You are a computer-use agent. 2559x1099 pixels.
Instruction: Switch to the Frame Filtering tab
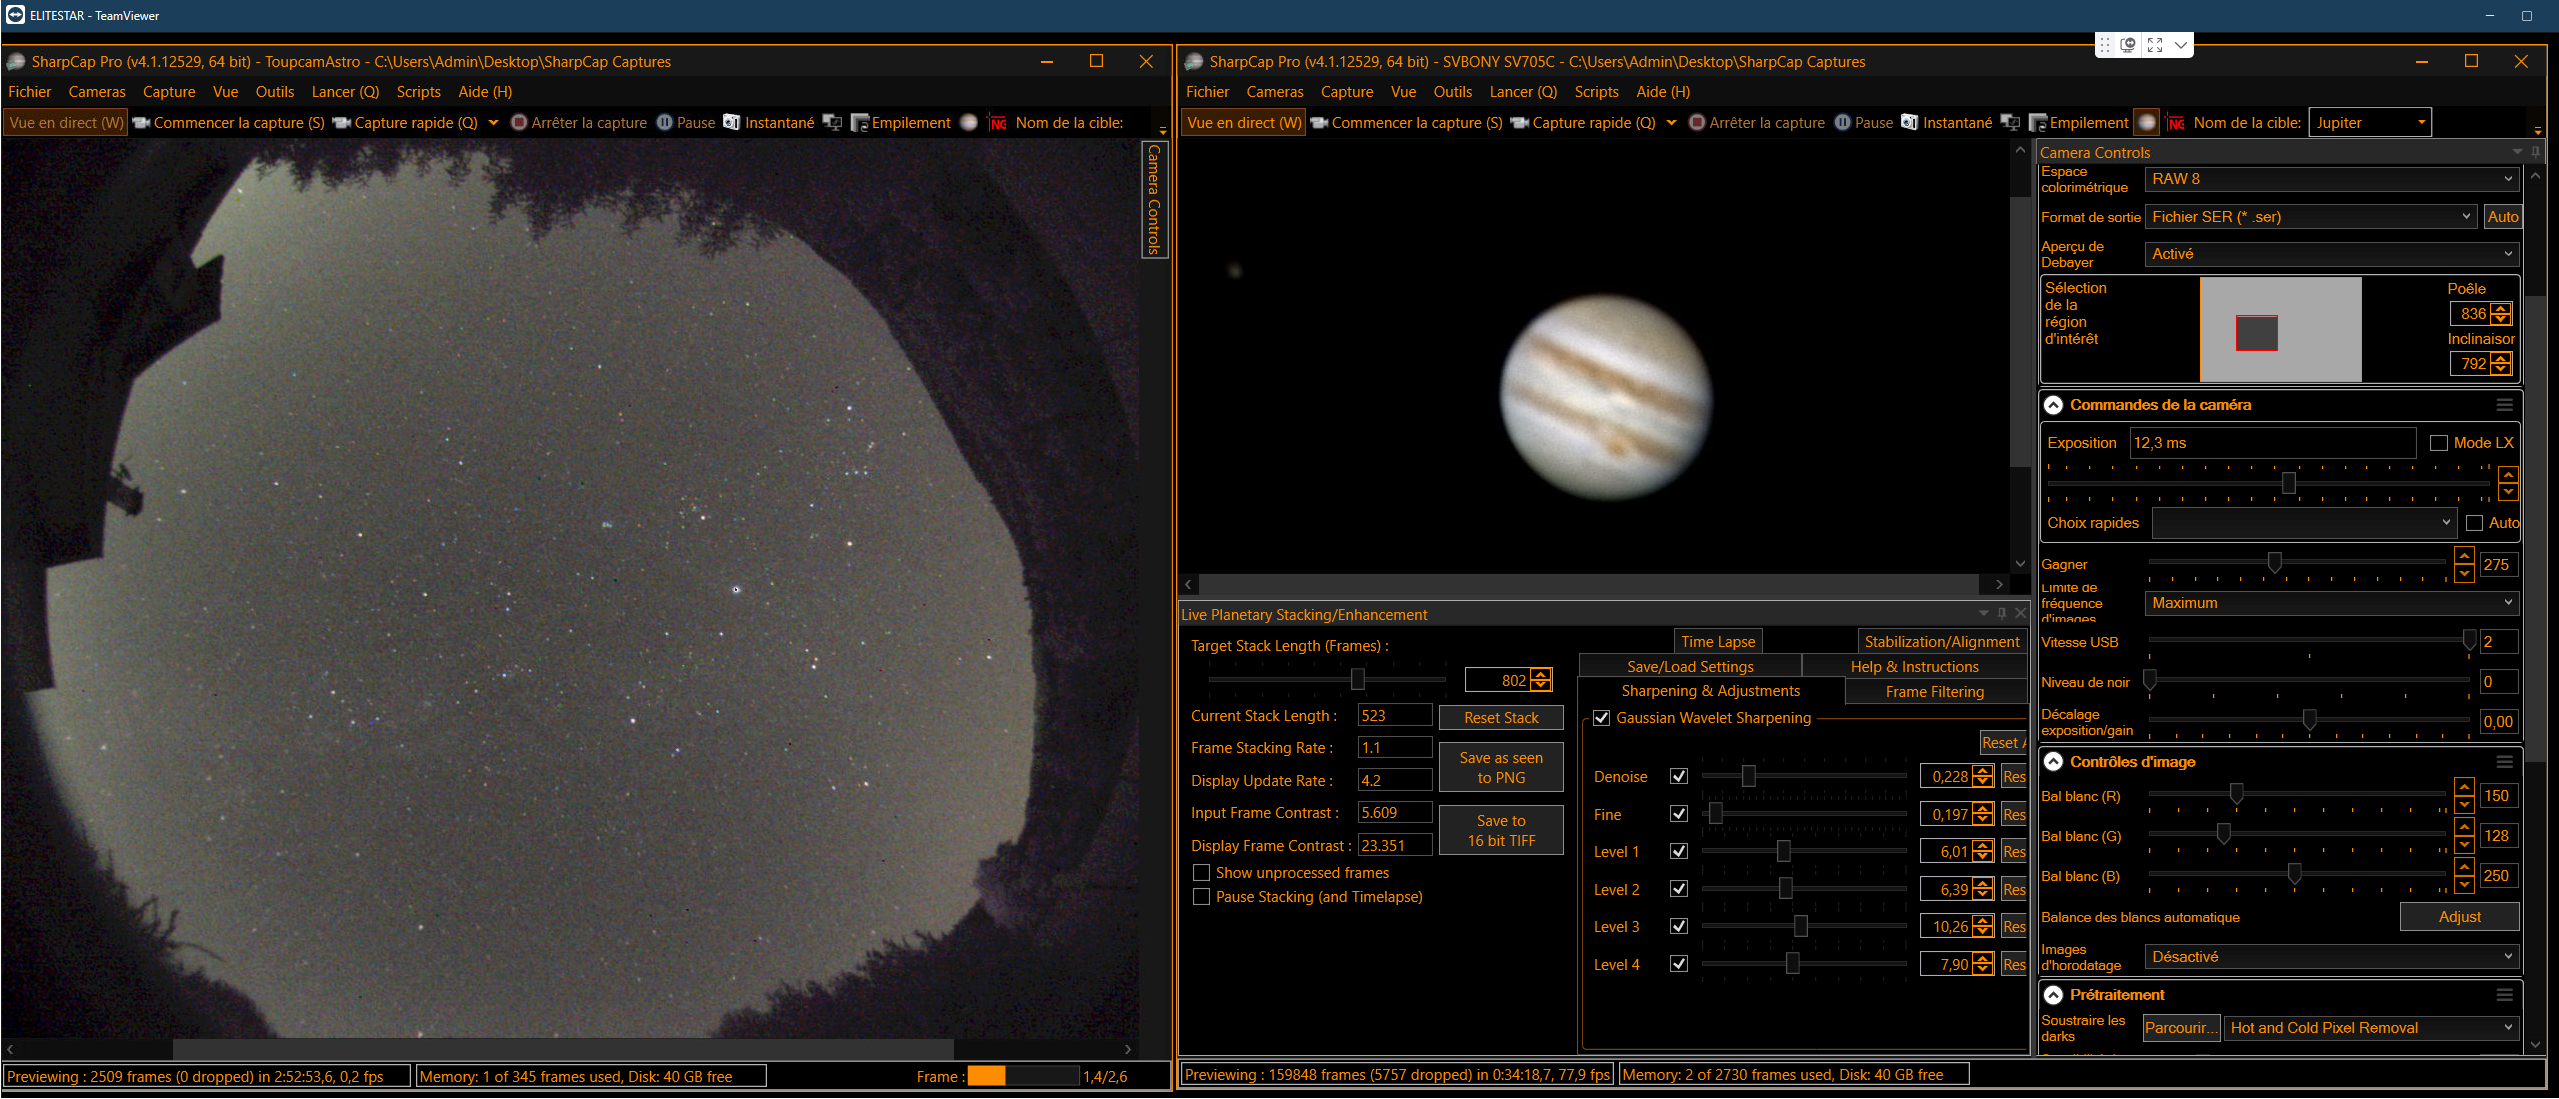click(x=1935, y=692)
